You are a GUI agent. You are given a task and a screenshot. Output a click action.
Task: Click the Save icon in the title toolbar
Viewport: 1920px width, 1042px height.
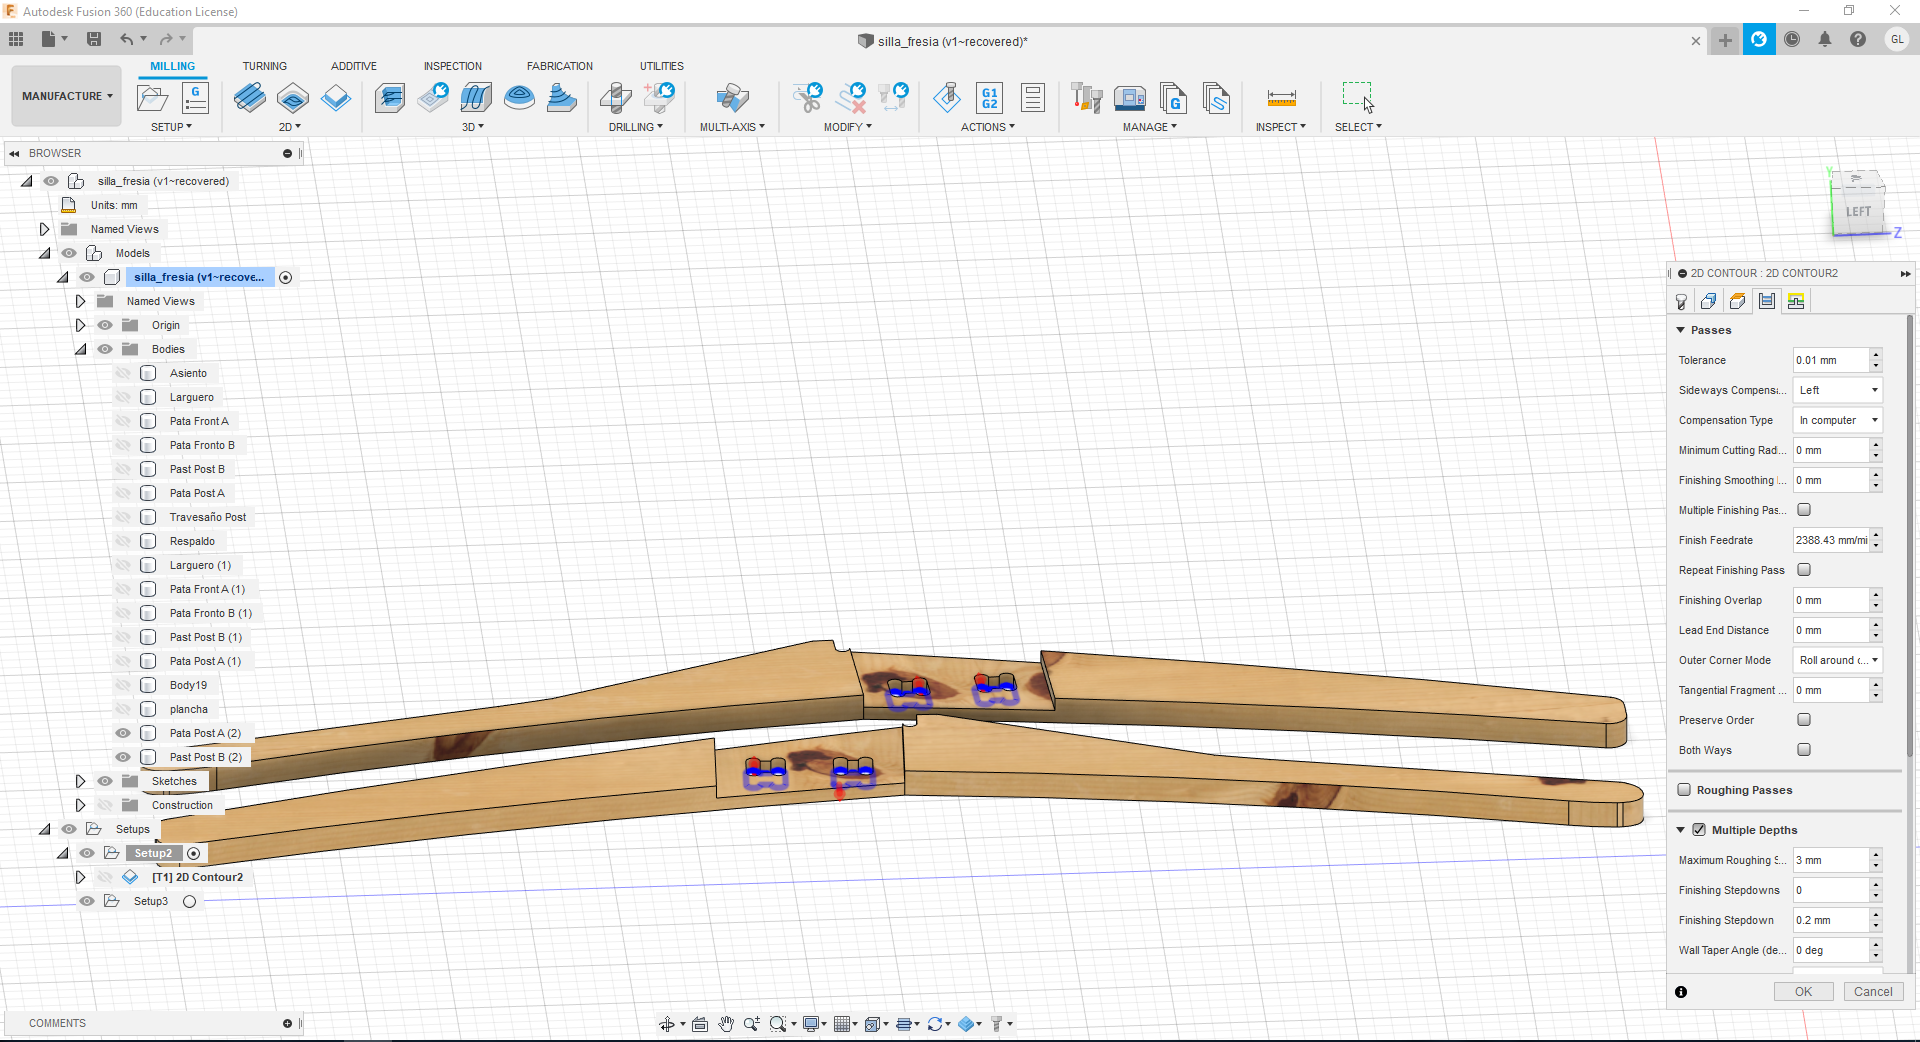94,39
